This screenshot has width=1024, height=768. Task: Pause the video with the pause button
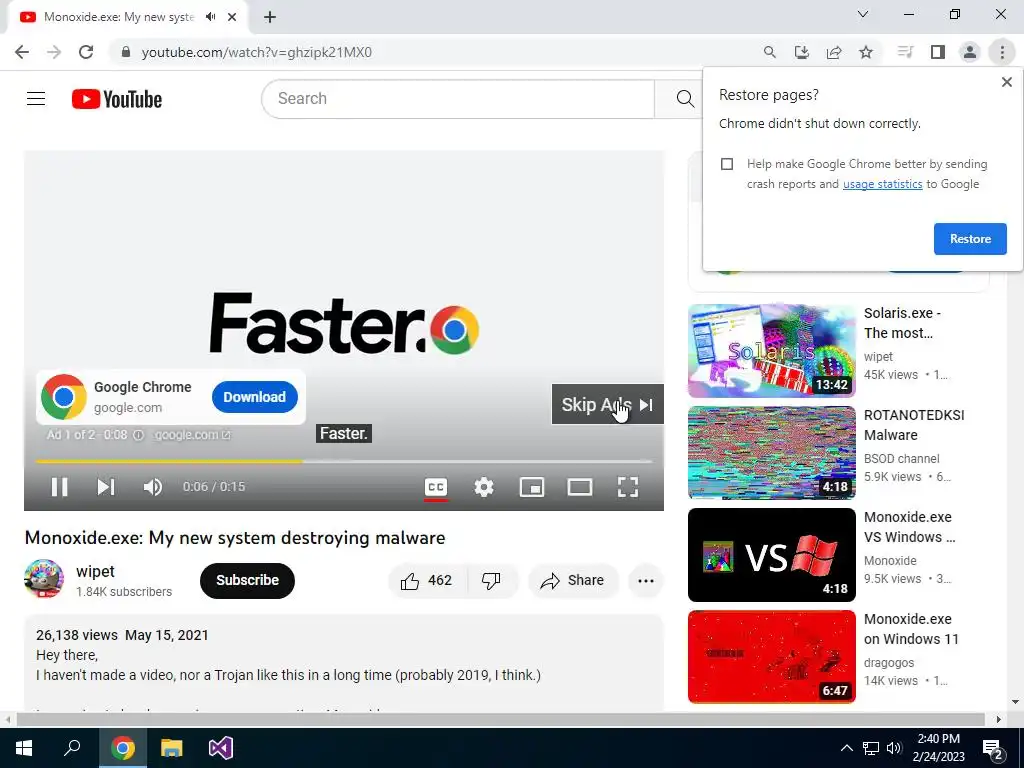pos(59,487)
